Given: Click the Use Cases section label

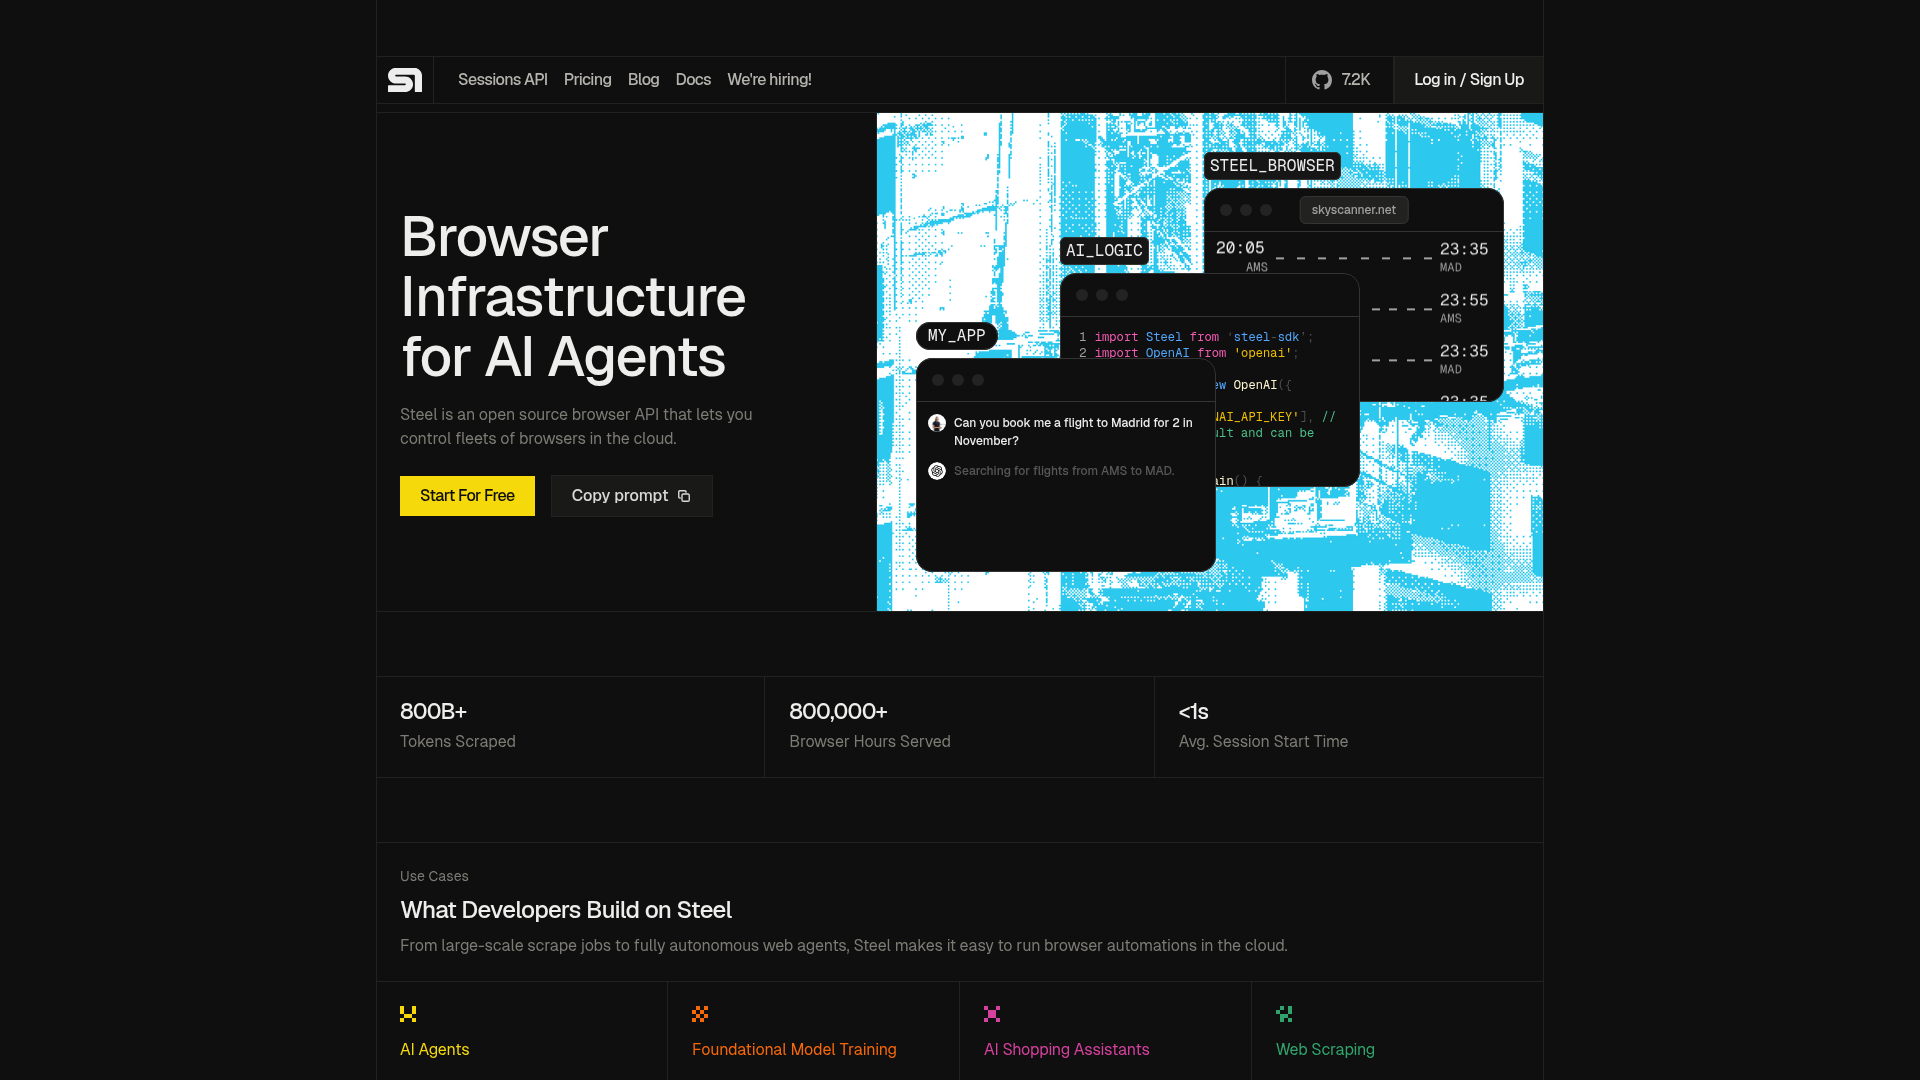Looking at the screenshot, I should [x=434, y=876].
